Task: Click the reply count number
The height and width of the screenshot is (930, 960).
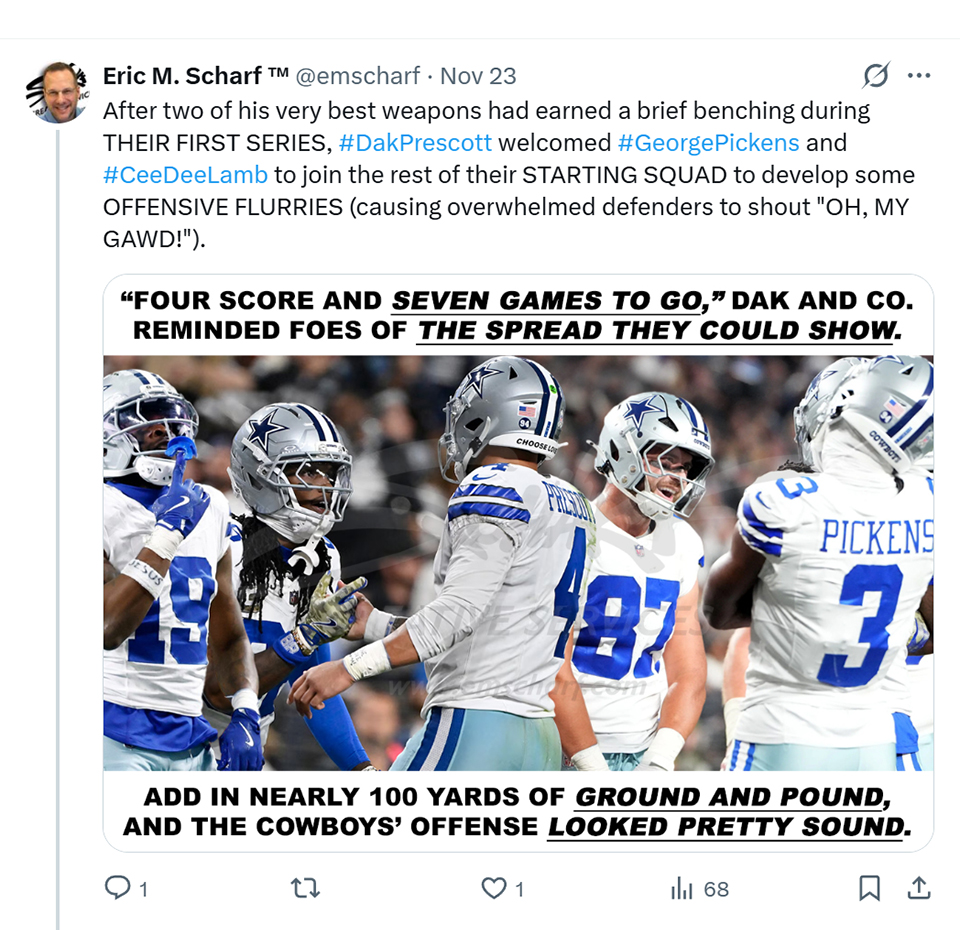Action: point(143,888)
